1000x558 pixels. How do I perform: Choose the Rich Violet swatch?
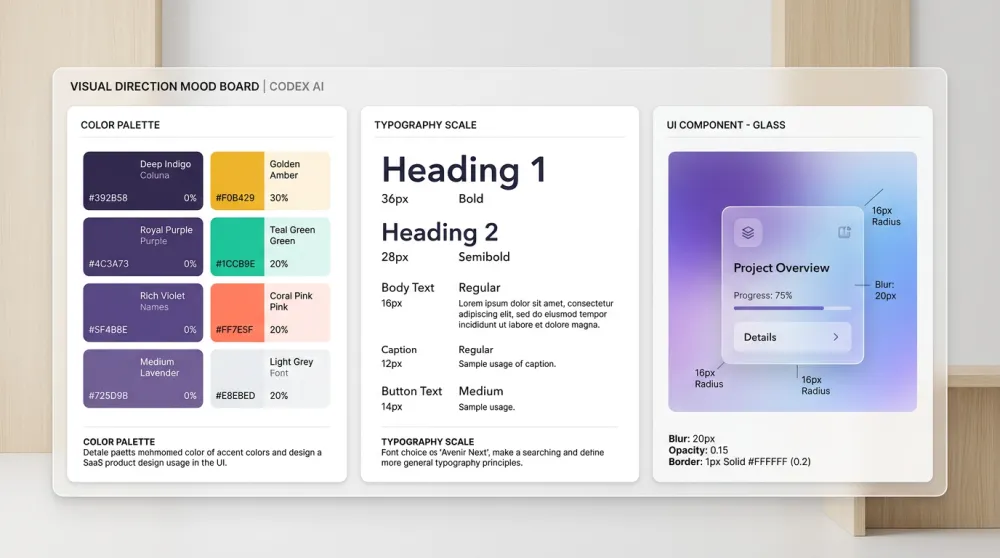click(143, 312)
